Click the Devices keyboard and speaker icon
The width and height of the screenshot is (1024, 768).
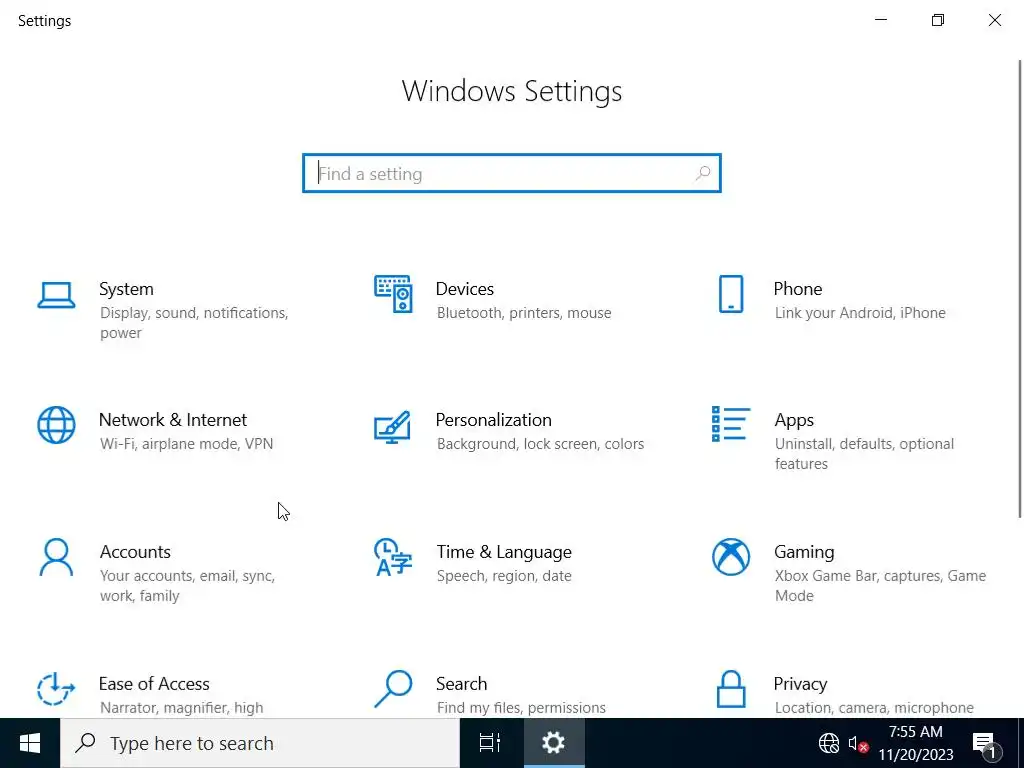(x=393, y=294)
